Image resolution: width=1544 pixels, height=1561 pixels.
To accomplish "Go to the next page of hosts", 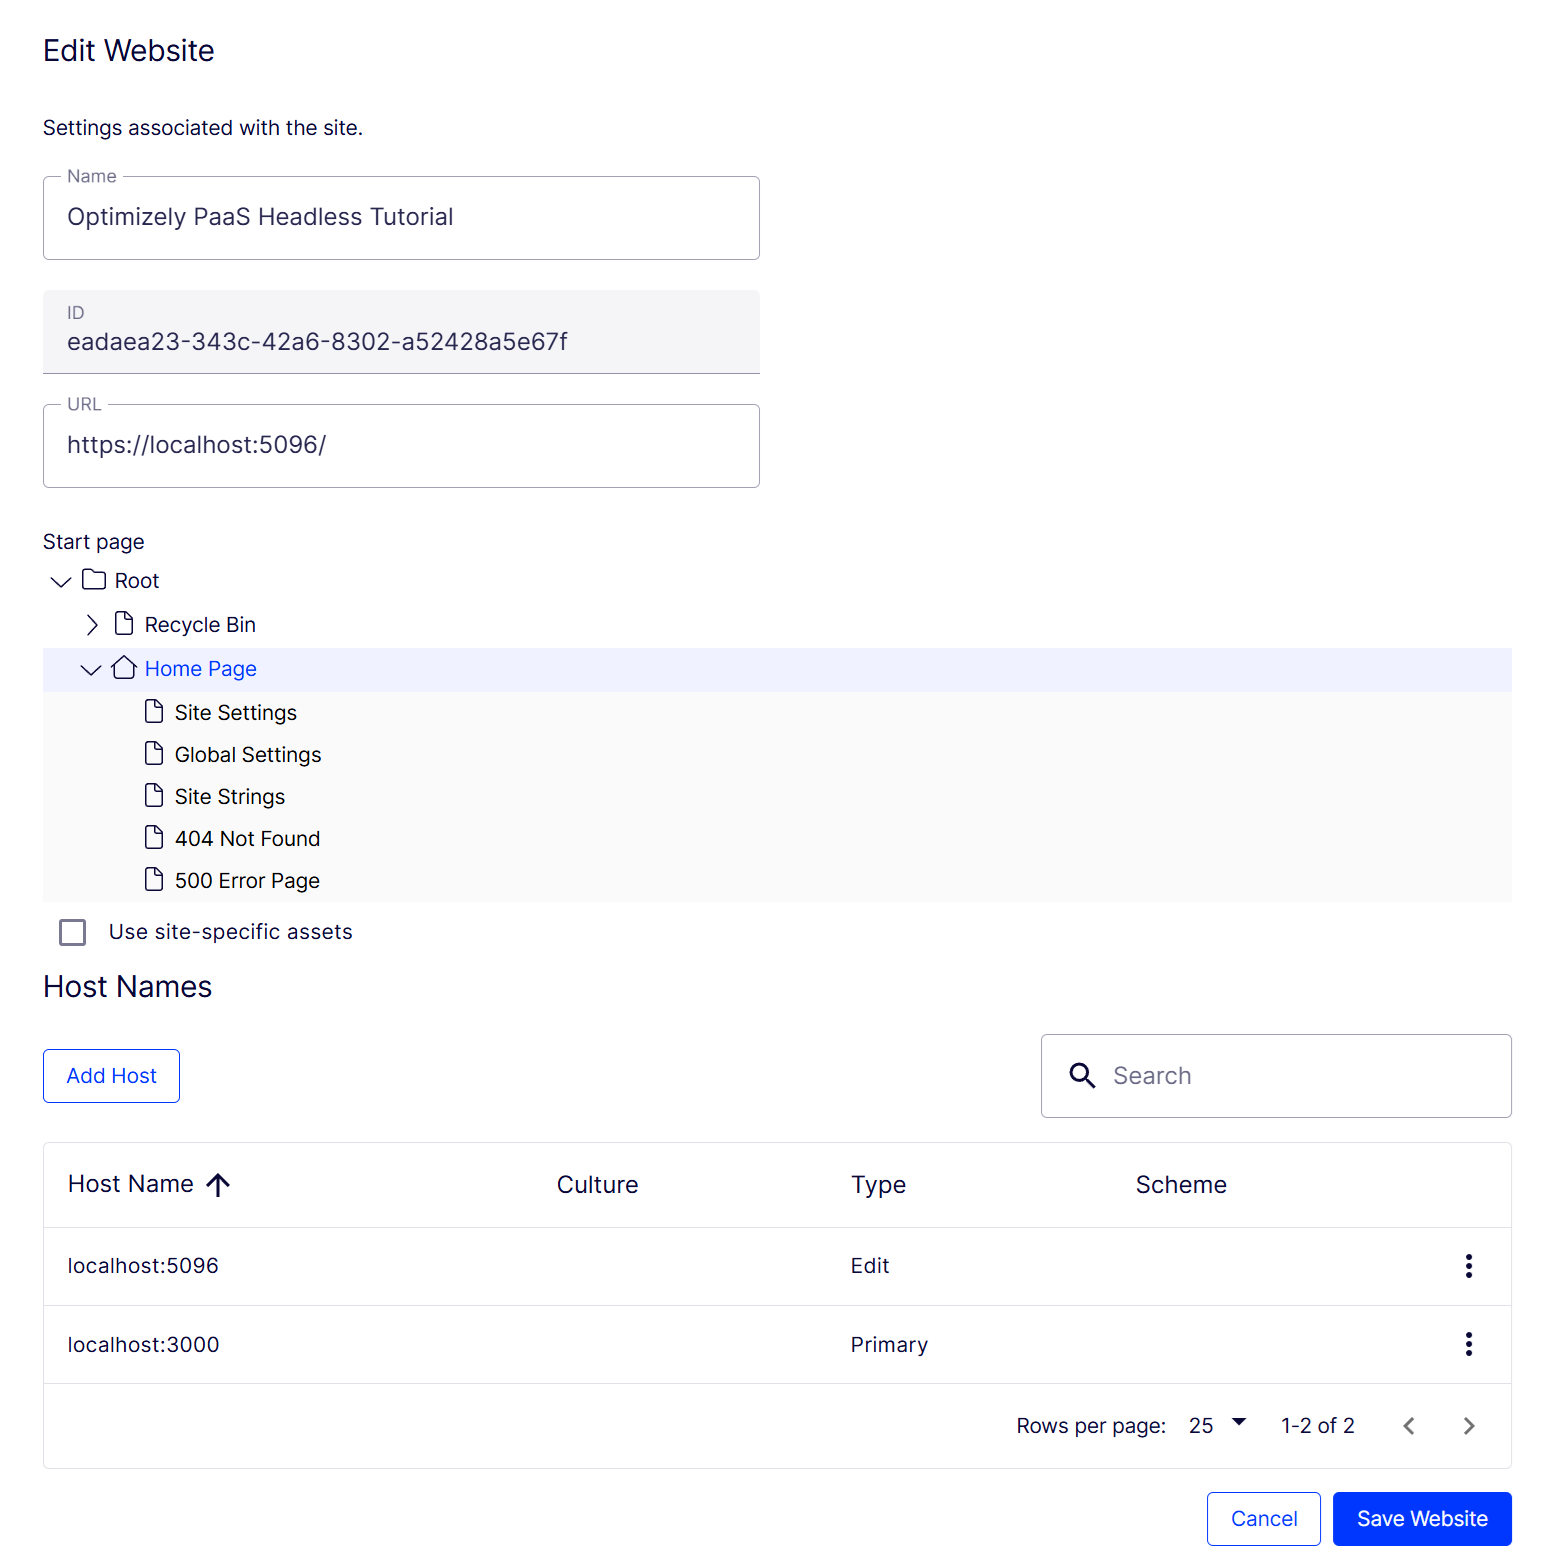I will (x=1468, y=1426).
